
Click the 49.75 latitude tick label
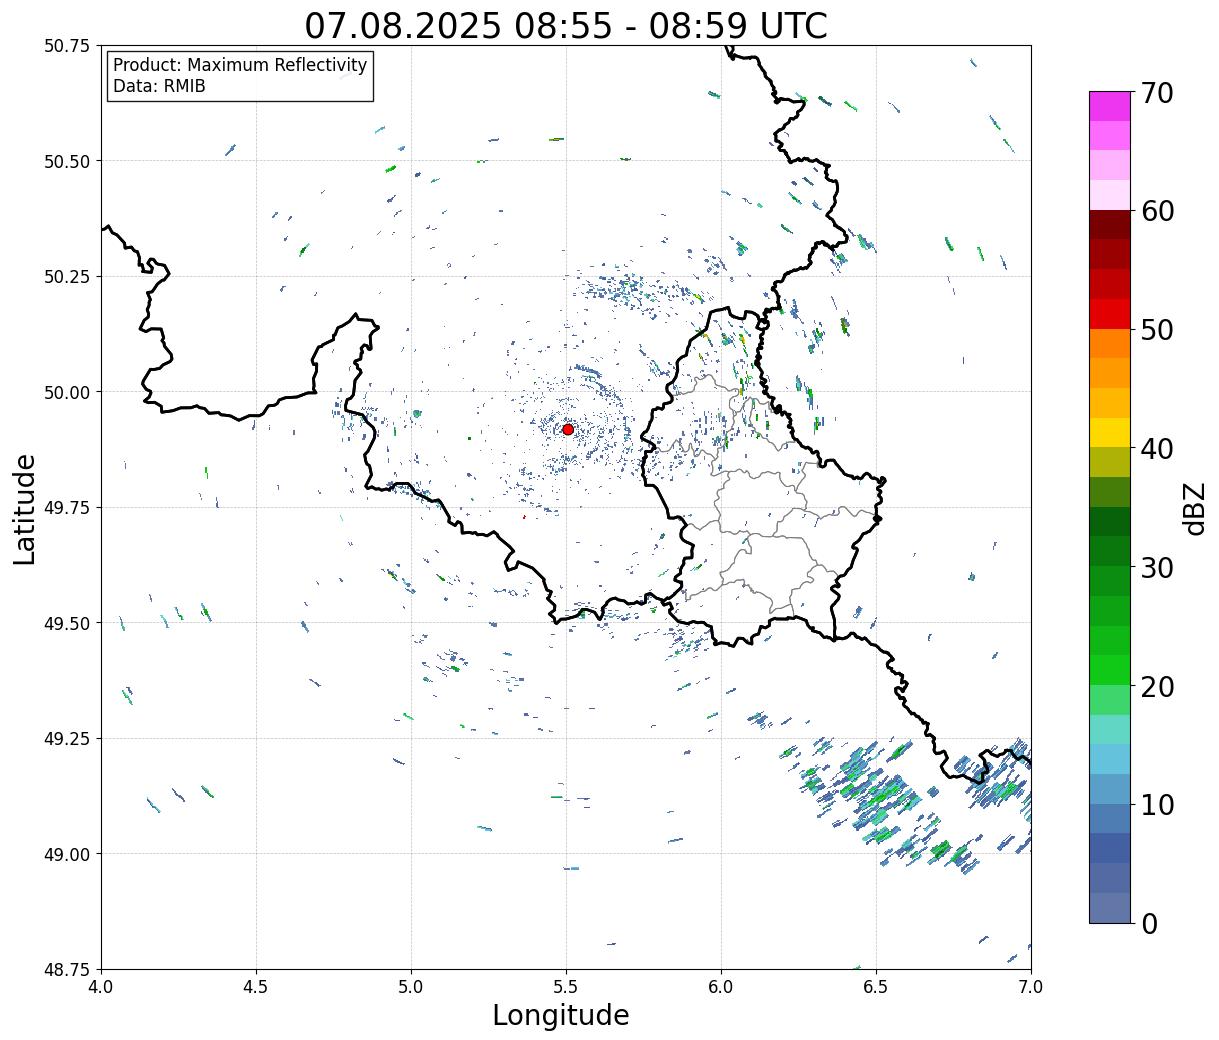pyautogui.click(x=67, y=508)
